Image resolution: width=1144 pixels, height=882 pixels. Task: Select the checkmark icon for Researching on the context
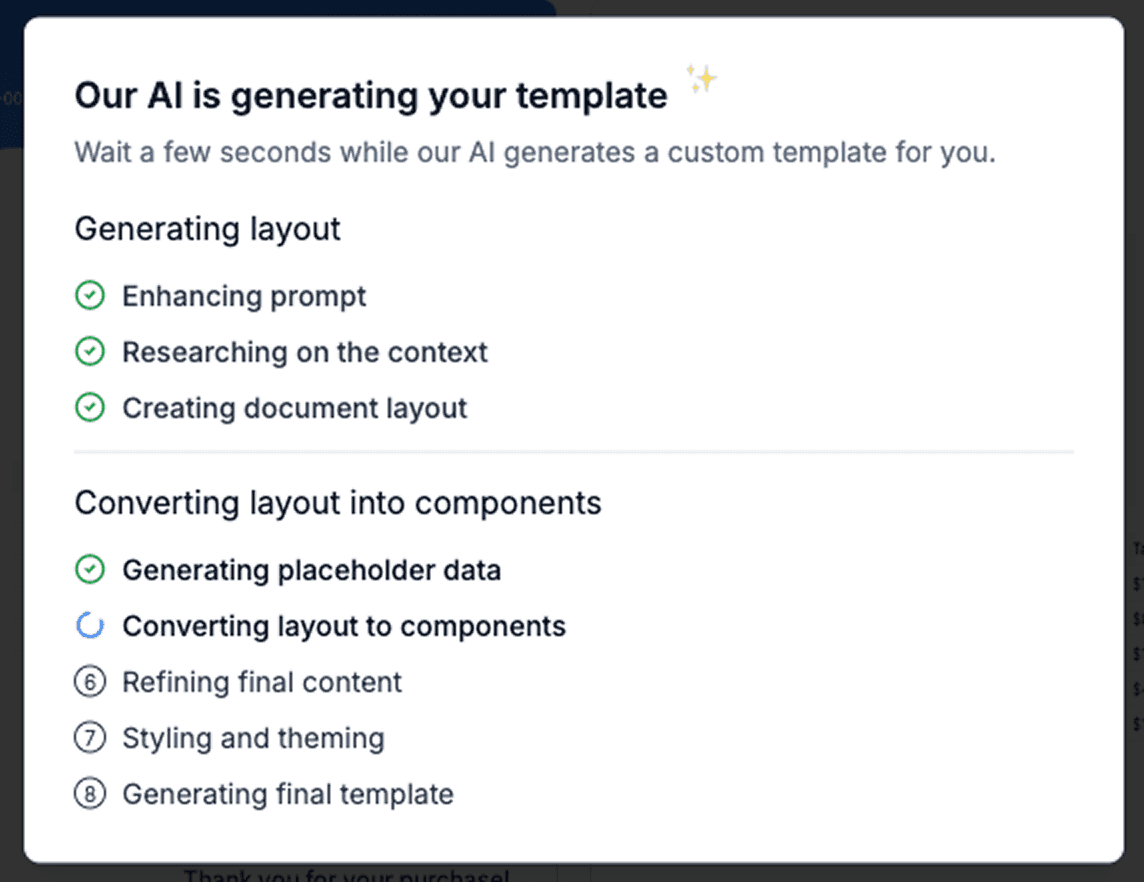(89, 351)
